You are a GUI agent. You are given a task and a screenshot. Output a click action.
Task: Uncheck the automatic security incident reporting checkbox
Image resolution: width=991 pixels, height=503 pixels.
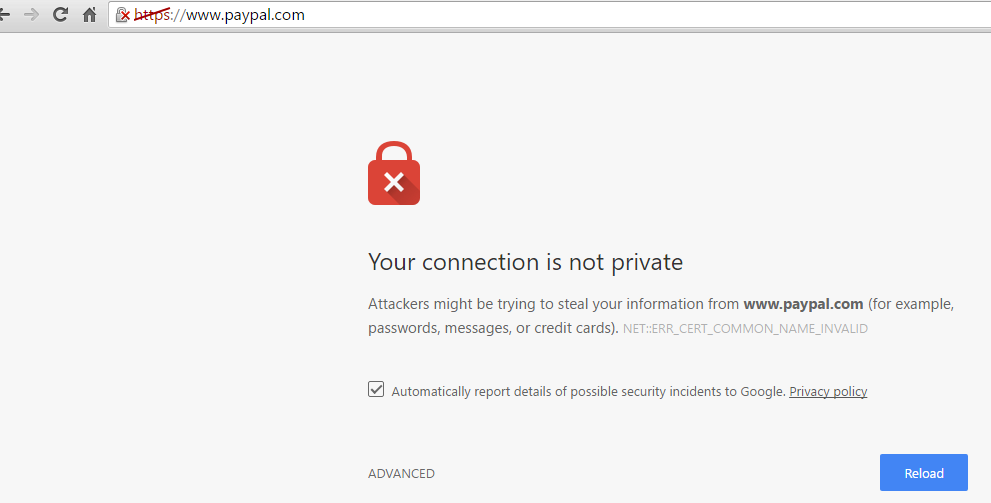pyautogui.click(x=376, y=389)
